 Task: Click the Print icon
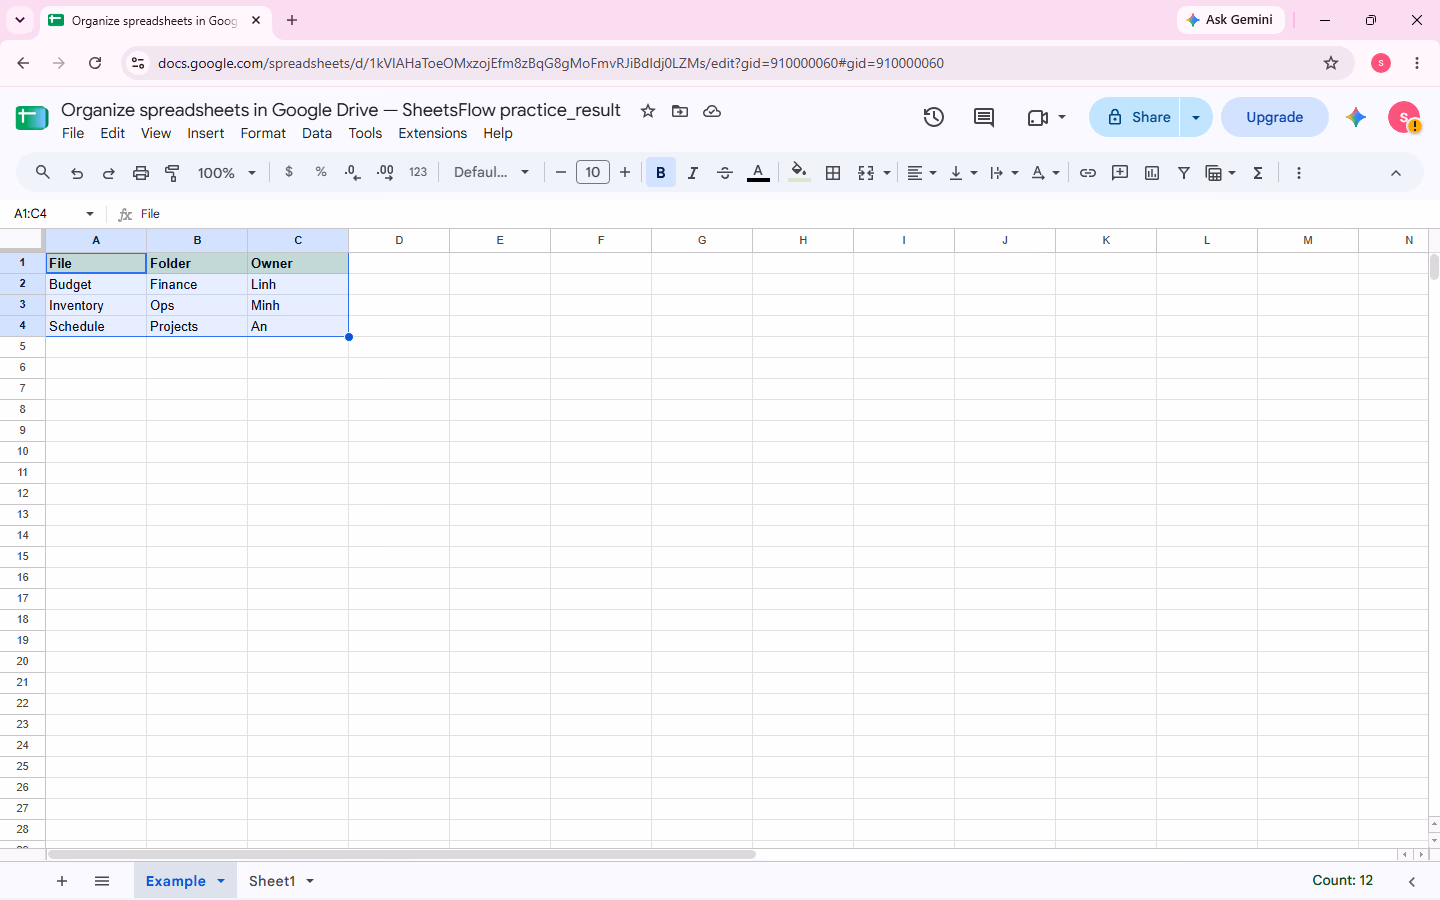coord(141,173)
